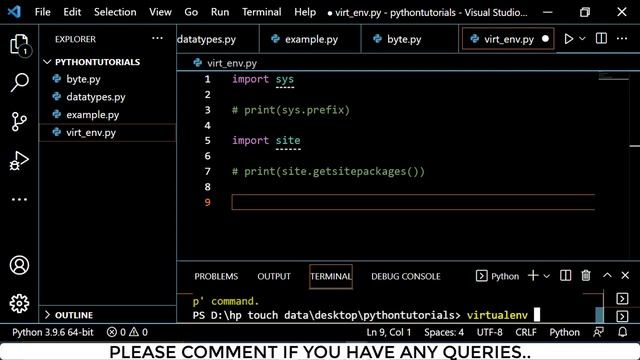Open editor more actions menu
Screen dimensions: 640x360
click(x=622, y=39)
